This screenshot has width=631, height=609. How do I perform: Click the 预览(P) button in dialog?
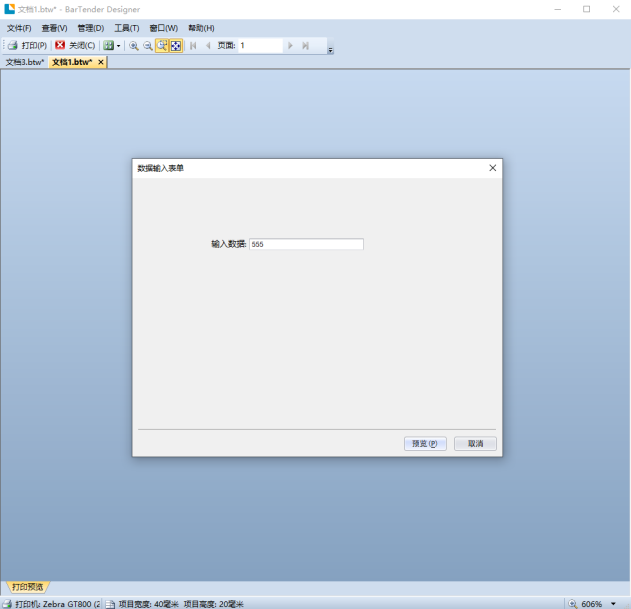click(x=425, y=444)
